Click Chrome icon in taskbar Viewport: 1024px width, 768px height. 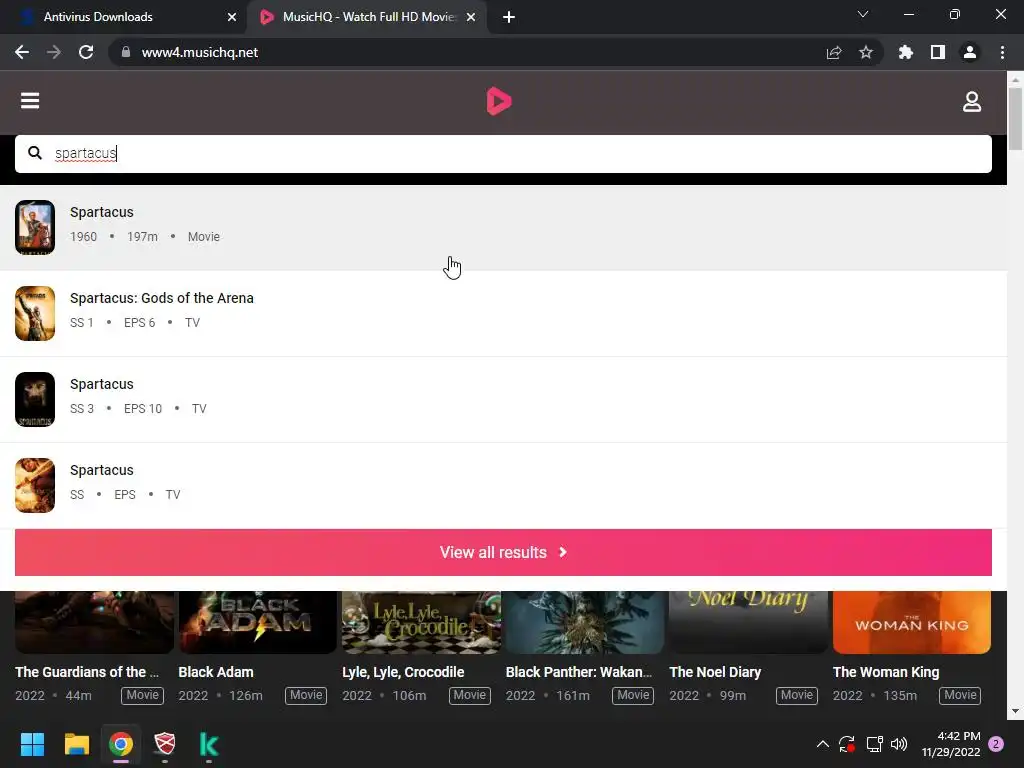pyautogui.click(x=121, y=744)
